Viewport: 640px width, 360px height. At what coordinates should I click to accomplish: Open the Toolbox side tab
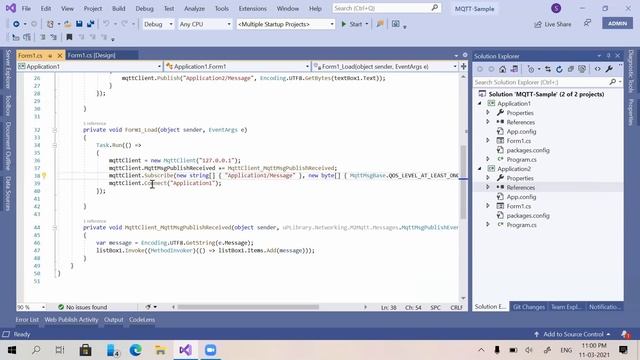tap(8, 106)
